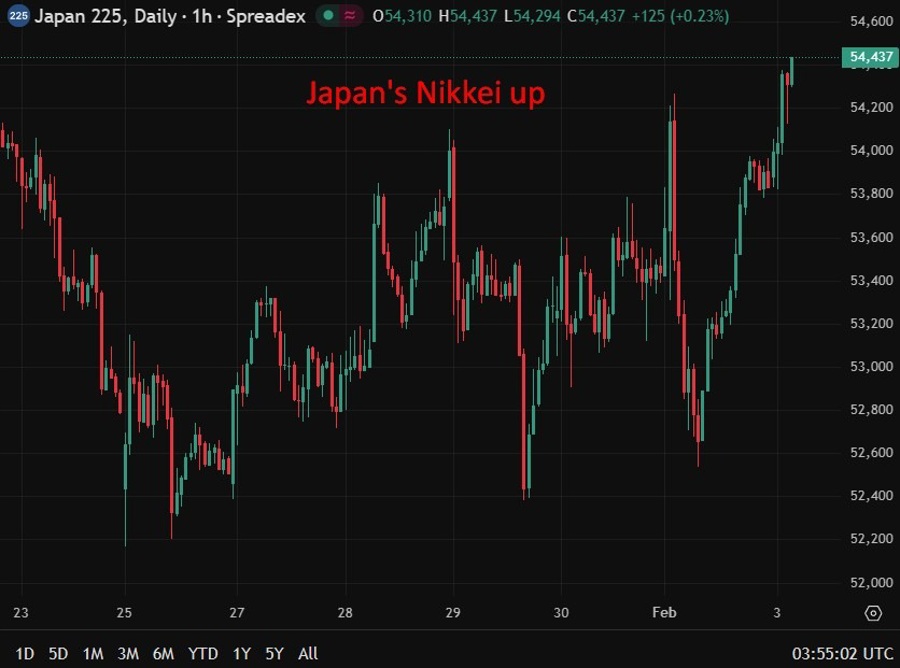Click the Japan 225 symbol logo icon
The width and height of the screenshot is (900, 668).
[x=18, y=16]
